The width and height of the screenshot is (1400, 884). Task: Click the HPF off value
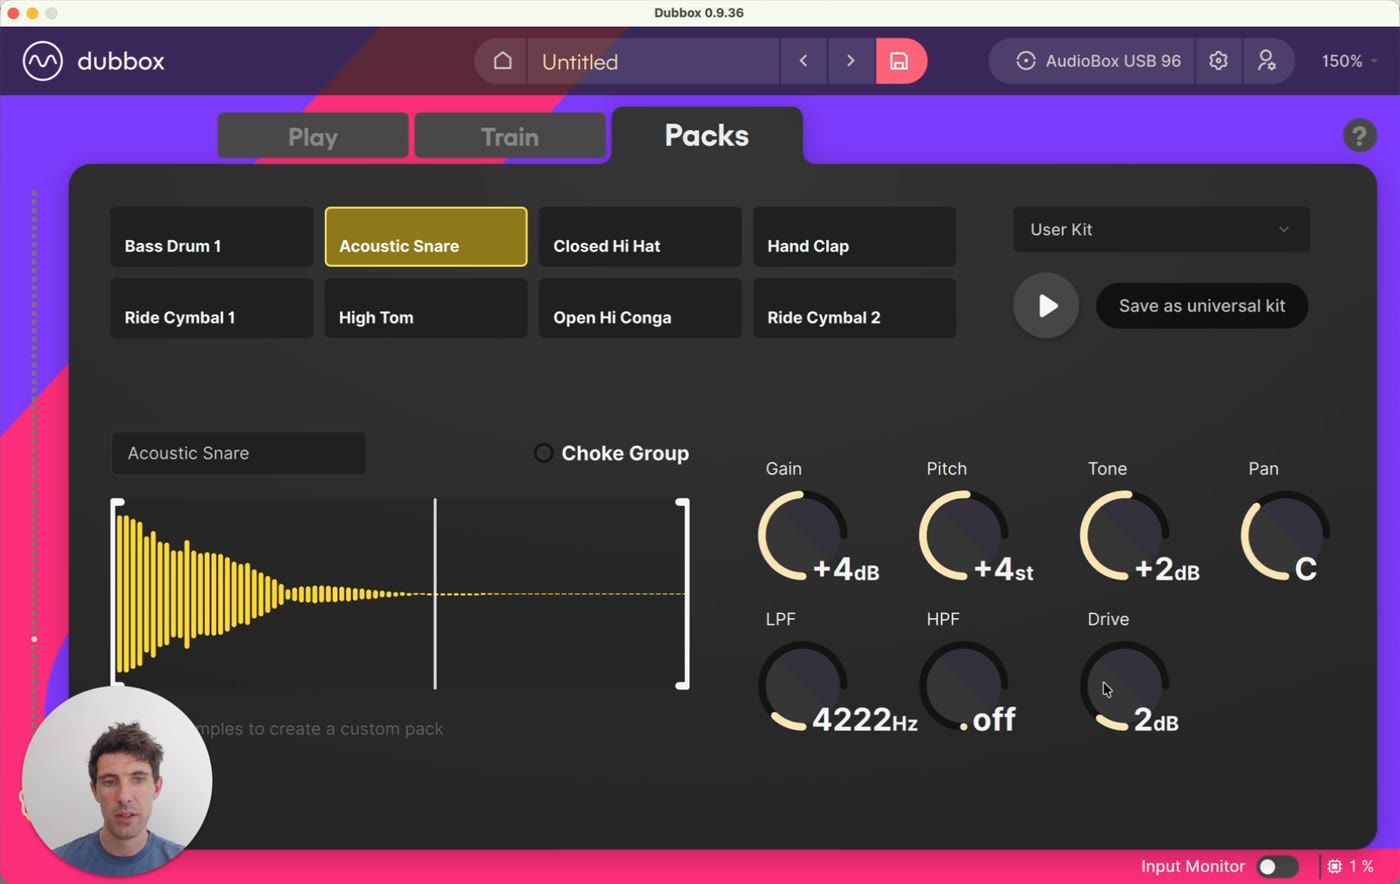(x=993, y=720)
